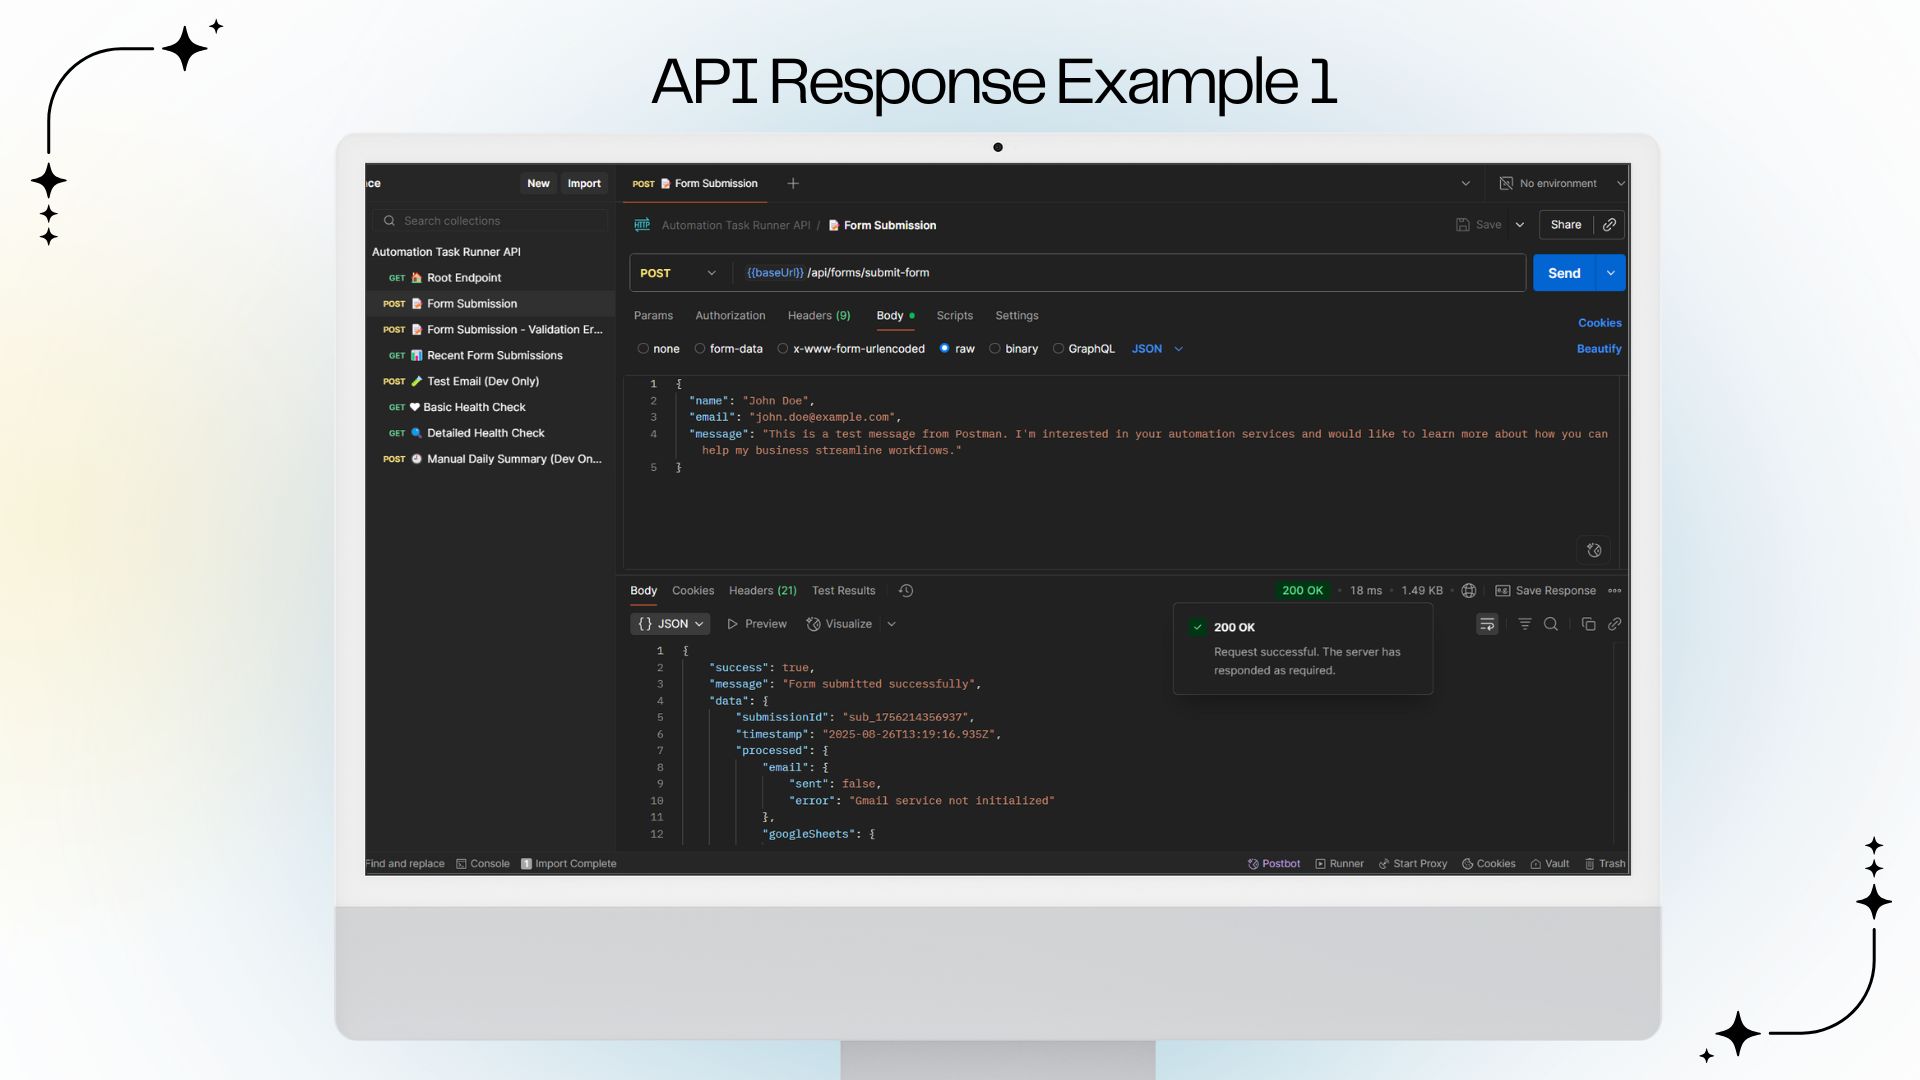Viewport: 1920px width, 1080px height.
Task: Launch the Collection Runner from the status bar
Action: (1339, 863)
